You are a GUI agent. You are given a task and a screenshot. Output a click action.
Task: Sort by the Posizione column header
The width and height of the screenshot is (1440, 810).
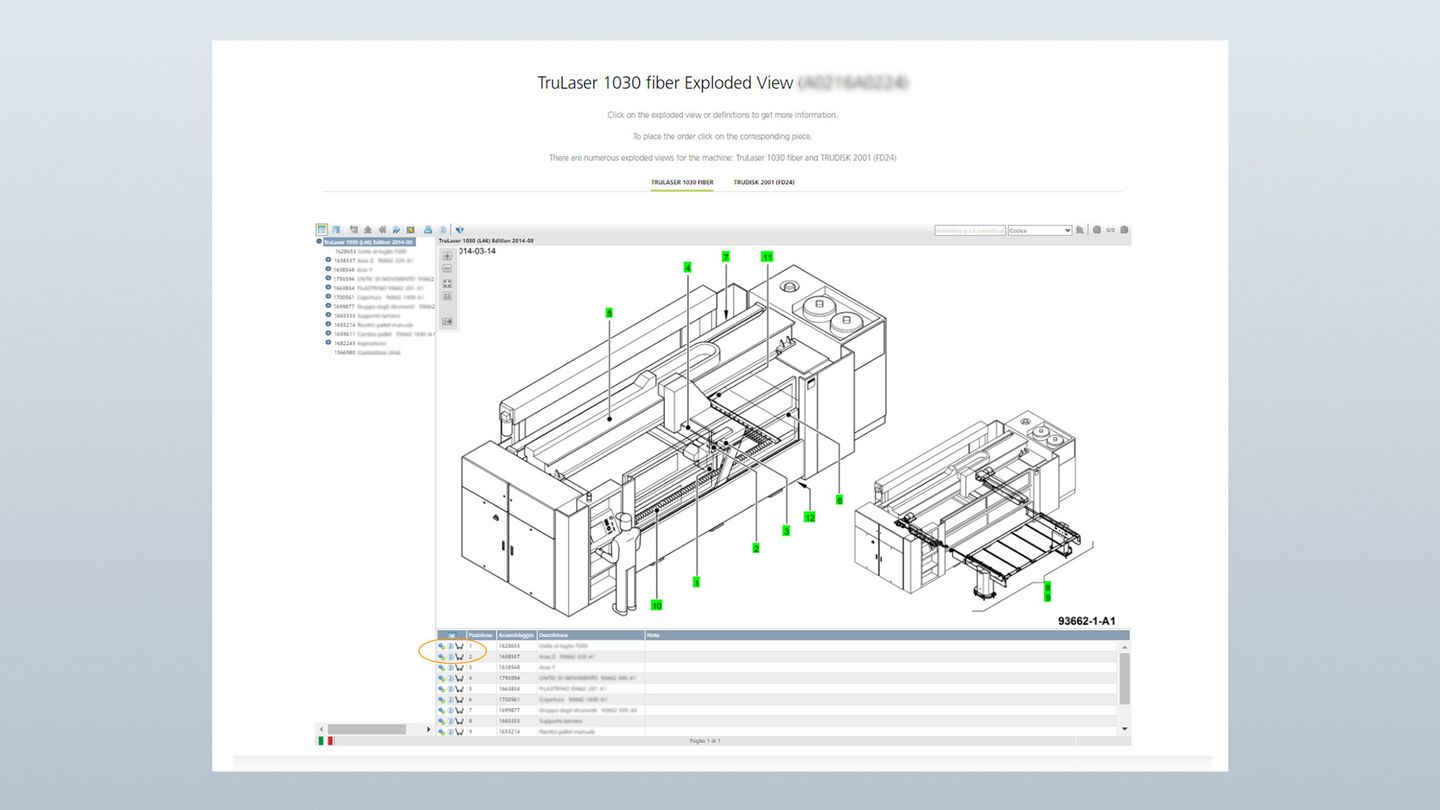point(481,635)
